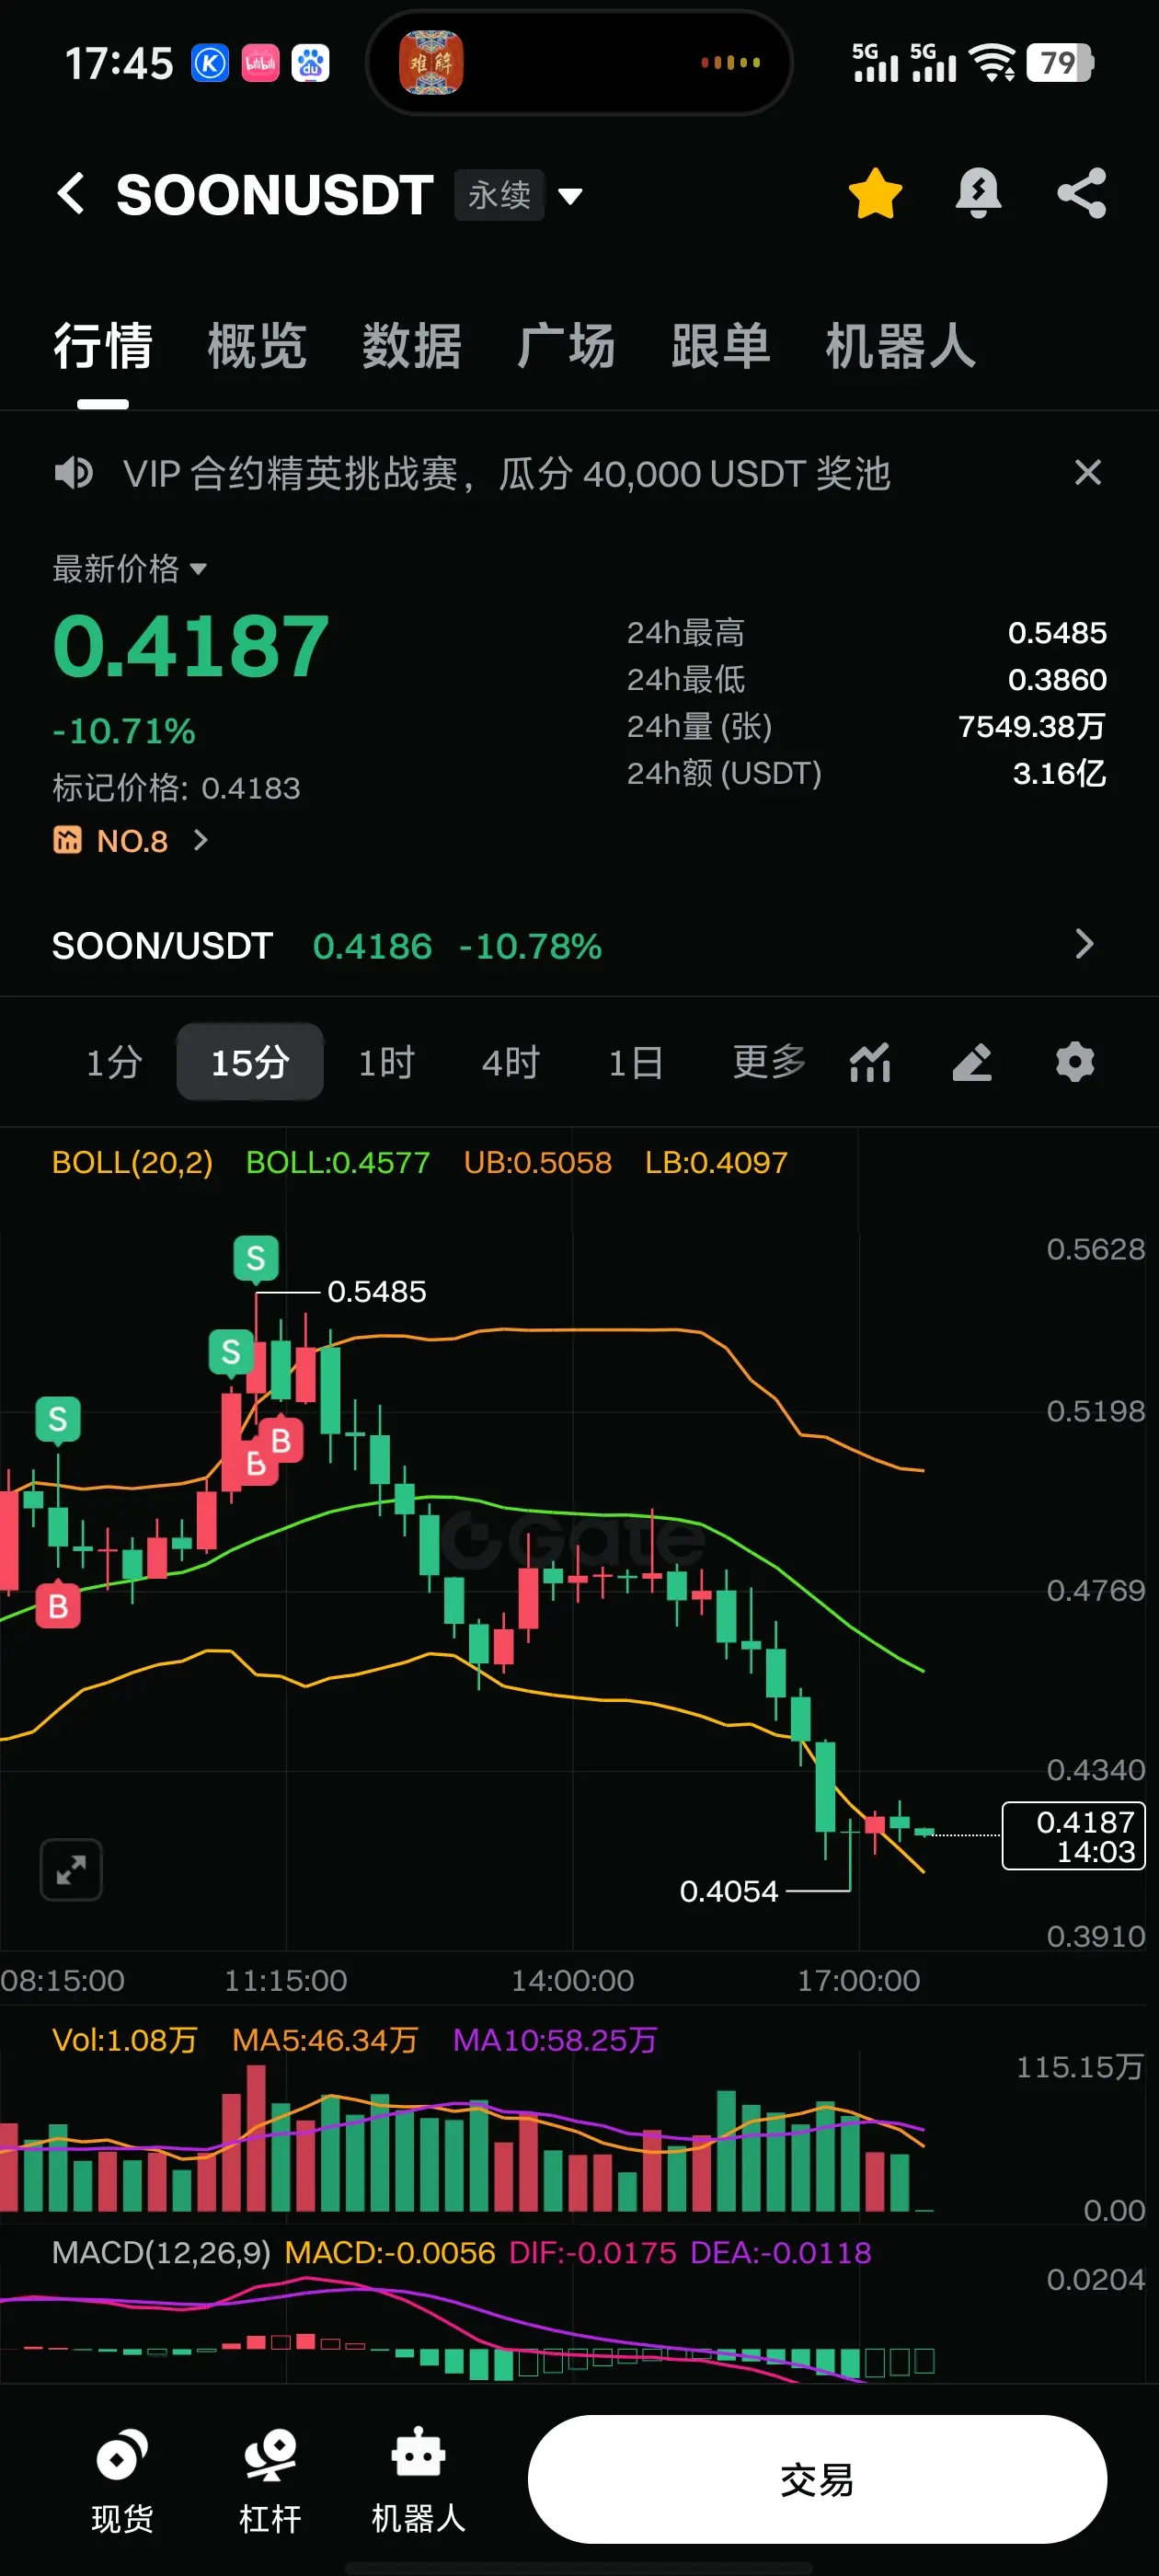Tap the 标记价格 0.4183 text
Image resolution: width=1159 pixels, height=2576 pixels.
coord(176,788)
